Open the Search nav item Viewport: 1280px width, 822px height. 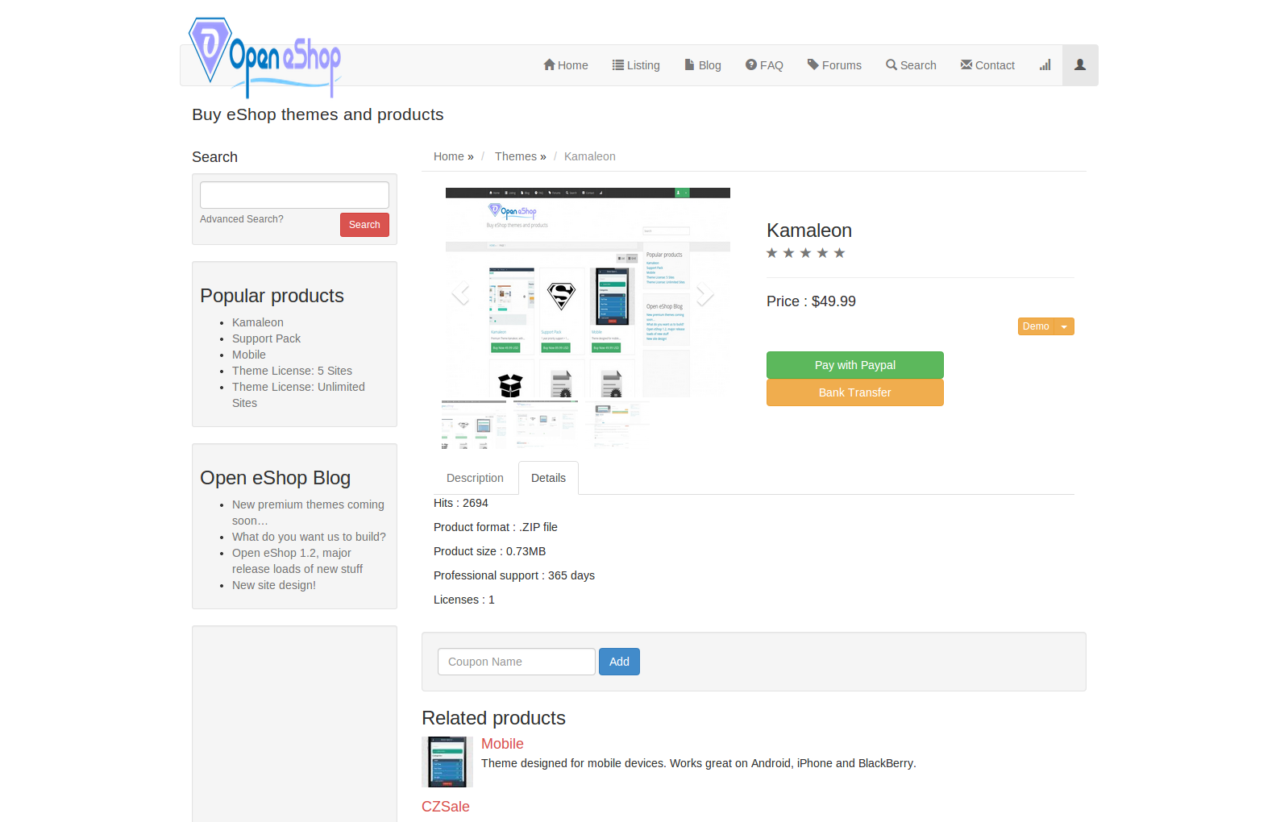click(x=911, y=65)
